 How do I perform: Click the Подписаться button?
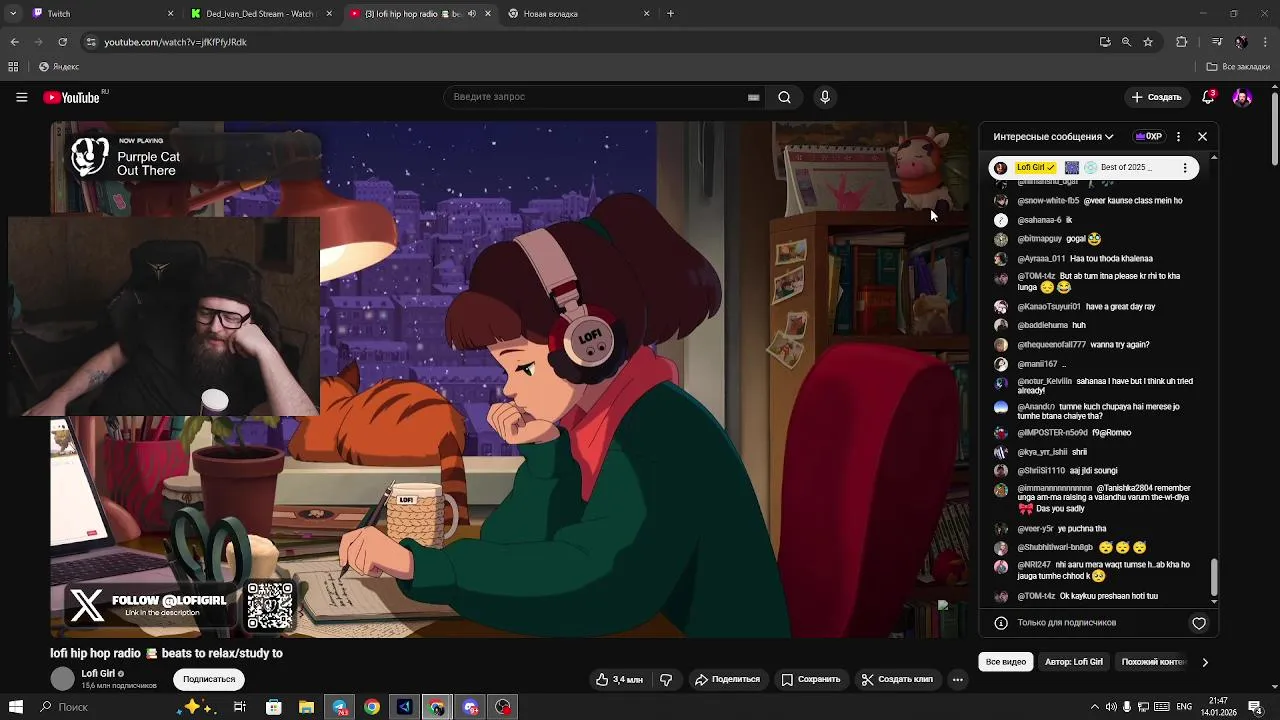(x=209, y=679)
